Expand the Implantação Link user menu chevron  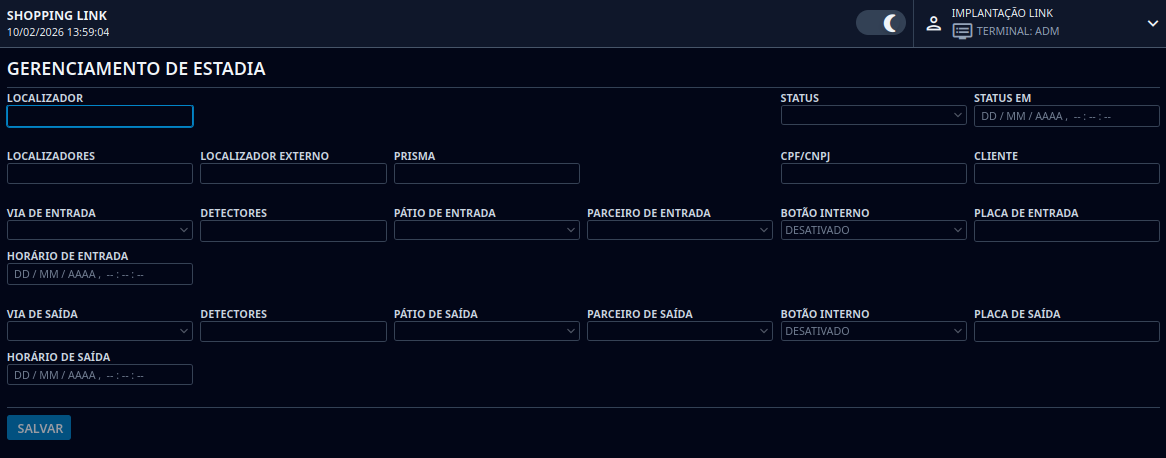[1152, 23]
